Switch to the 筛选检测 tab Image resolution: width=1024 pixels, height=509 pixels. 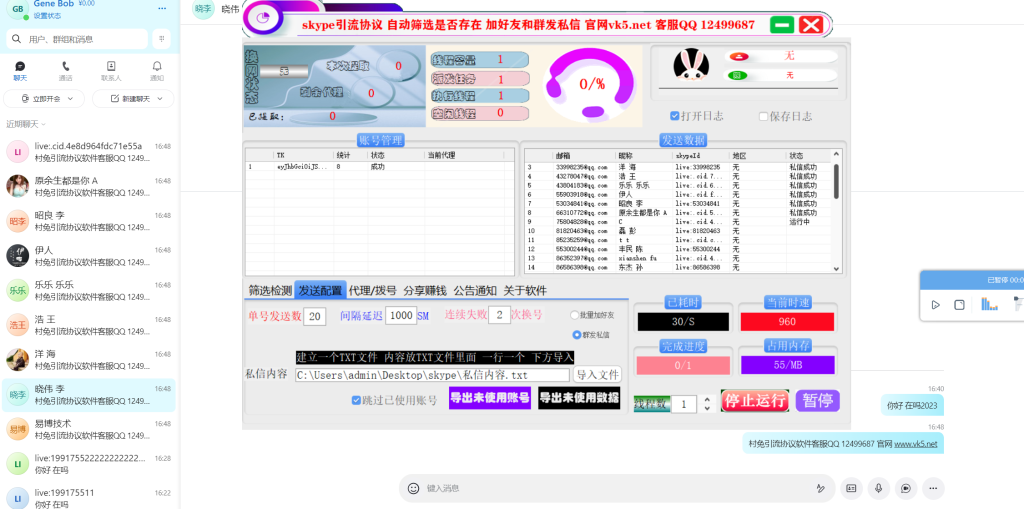click(270, 291)
